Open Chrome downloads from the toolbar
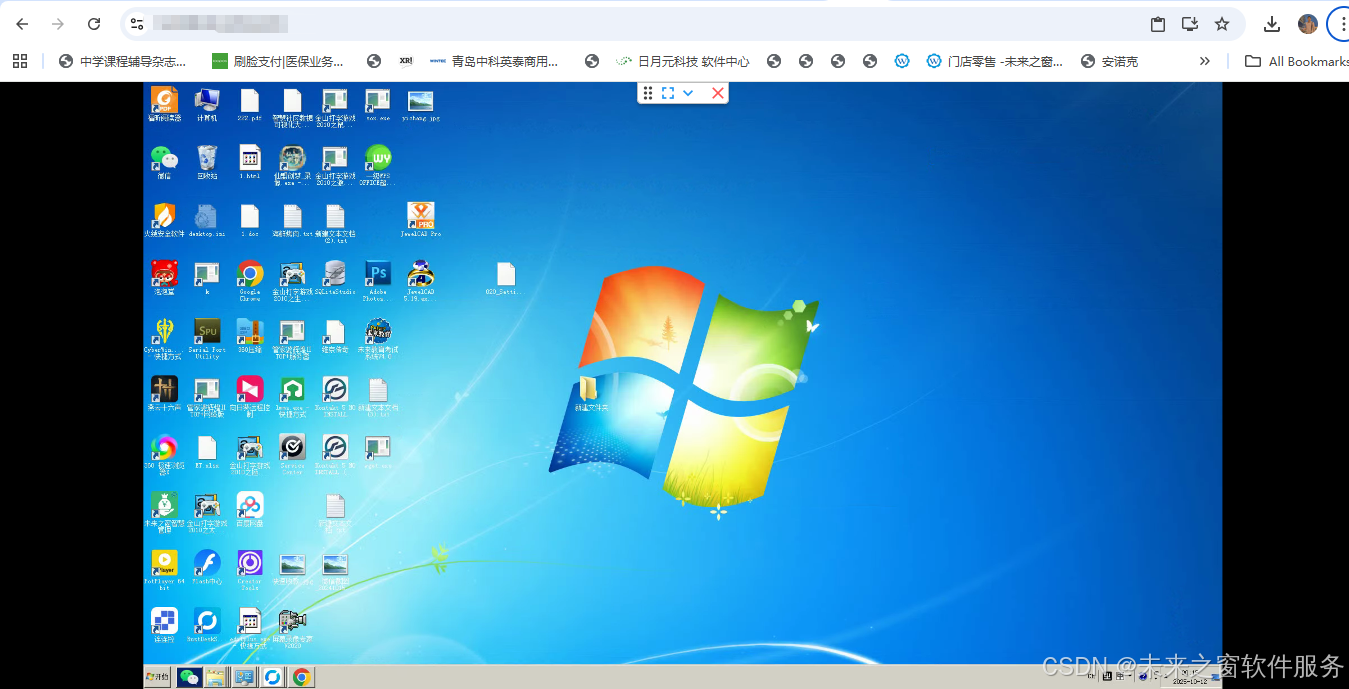 pos(1272,24)
